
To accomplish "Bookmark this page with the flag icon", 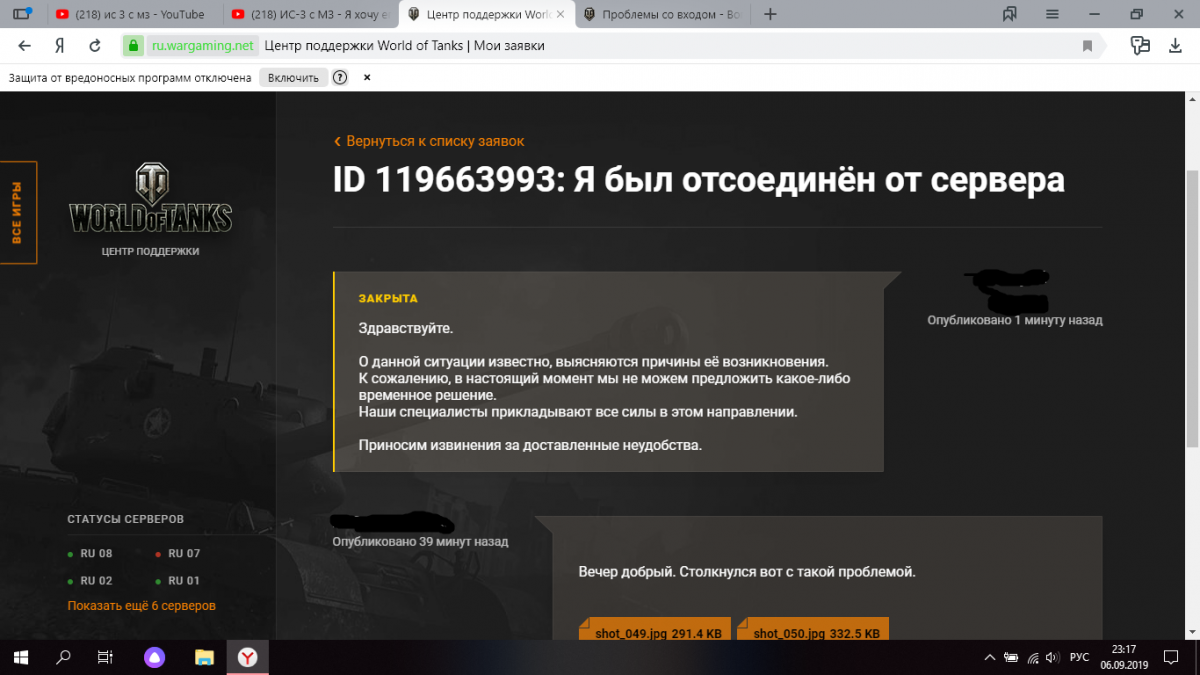I will [1087, 46].
